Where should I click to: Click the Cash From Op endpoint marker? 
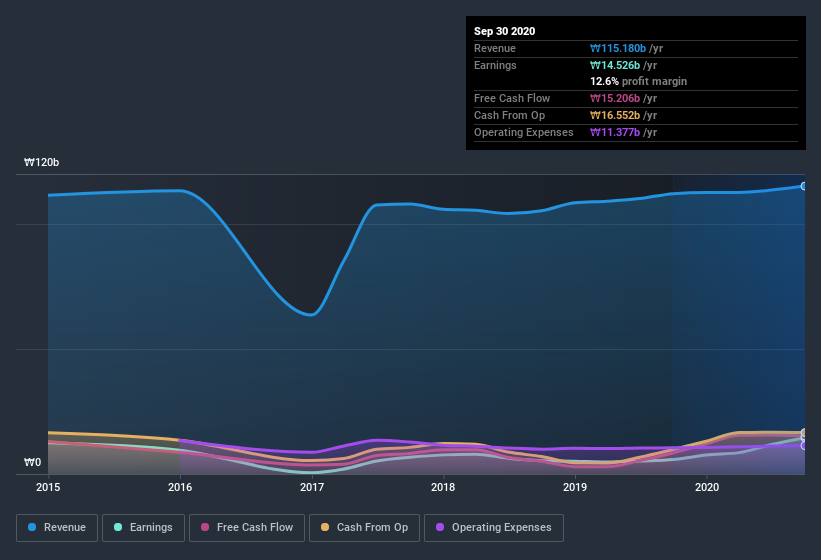tap(804, 433)
